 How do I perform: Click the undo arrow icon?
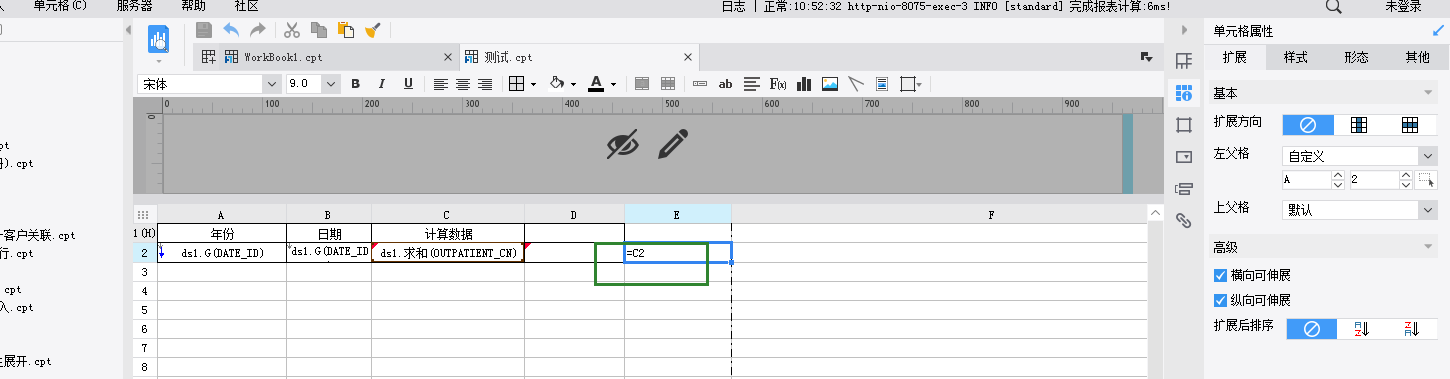click(231, 31)
